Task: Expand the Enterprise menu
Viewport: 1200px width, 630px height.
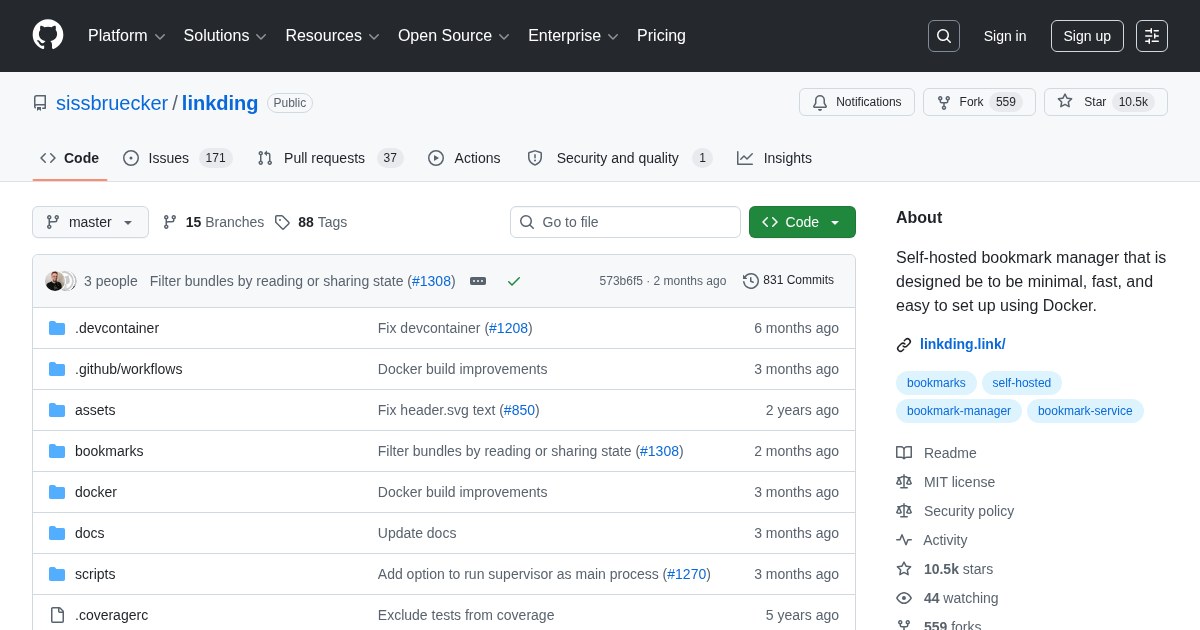Action: (x=573, y=36)
